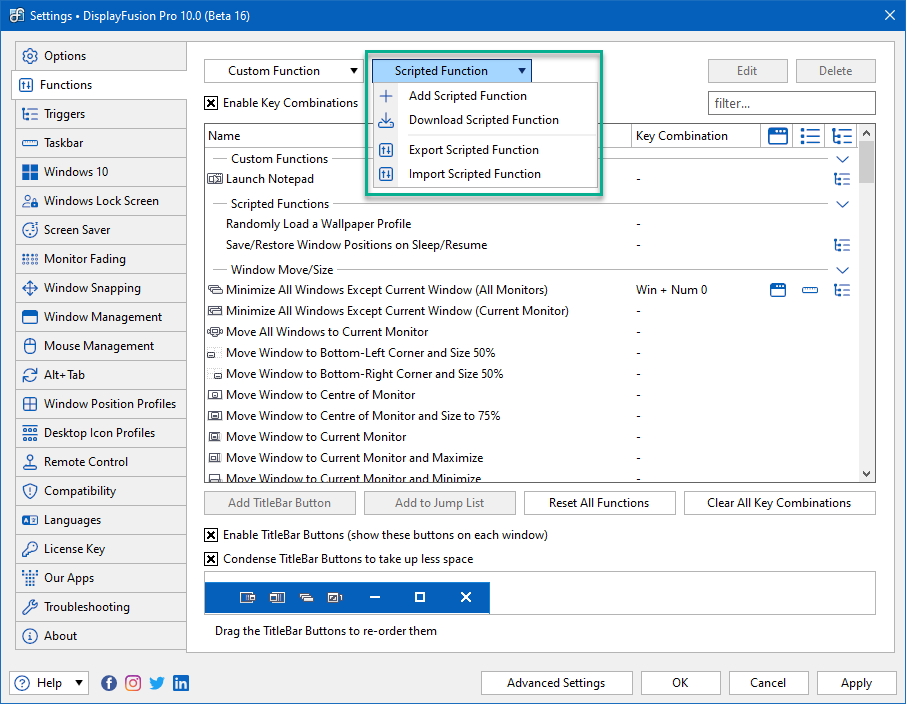Click the icon beside Move All Windows to Current Monitor

click(215, 332)
